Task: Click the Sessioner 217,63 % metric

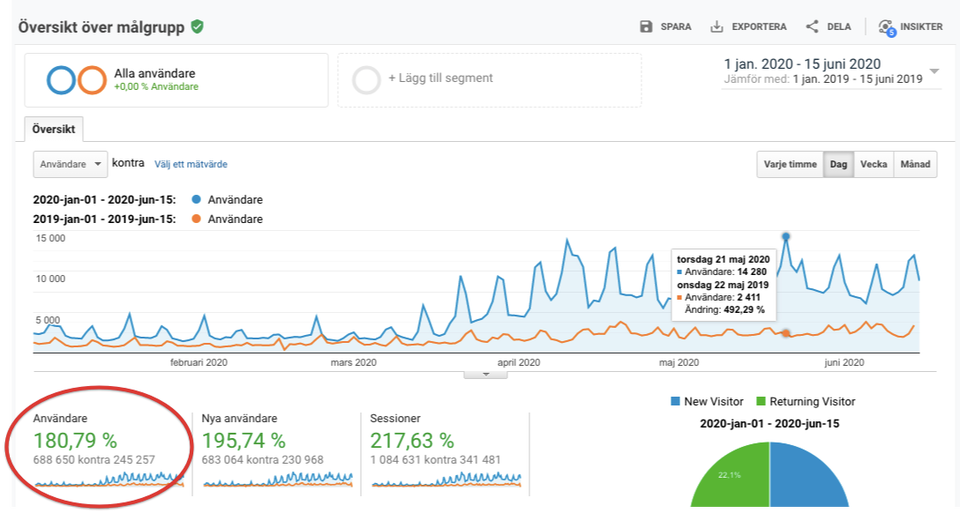Action: tap(412, 440)
